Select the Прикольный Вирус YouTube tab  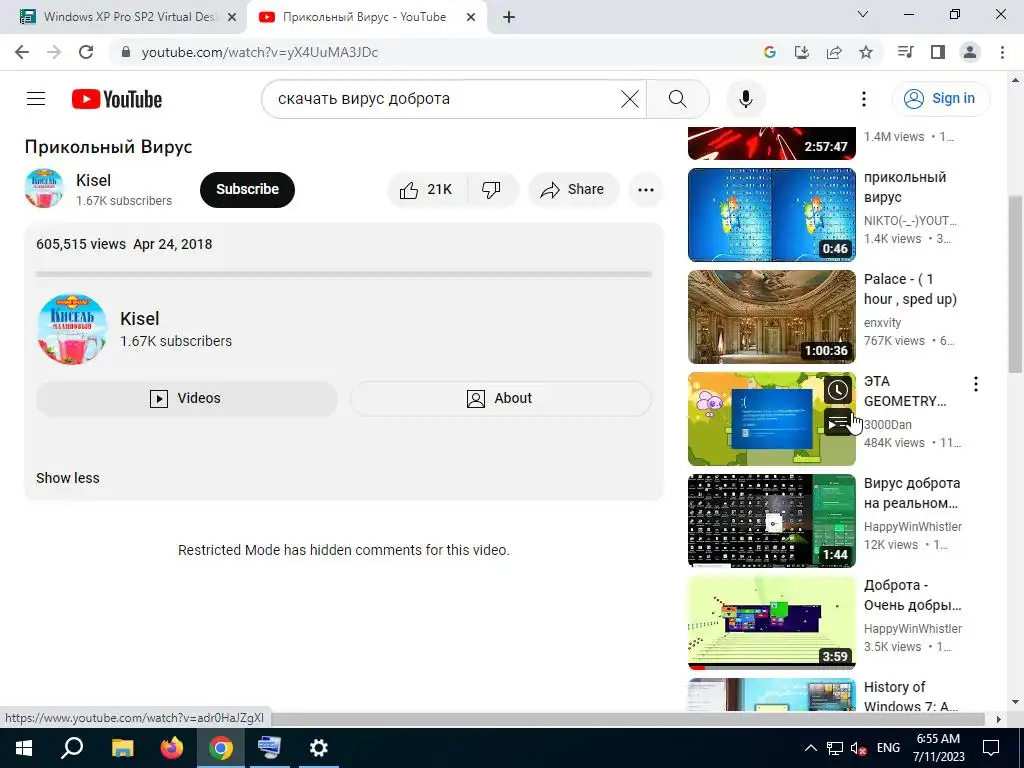coord(366,17)
